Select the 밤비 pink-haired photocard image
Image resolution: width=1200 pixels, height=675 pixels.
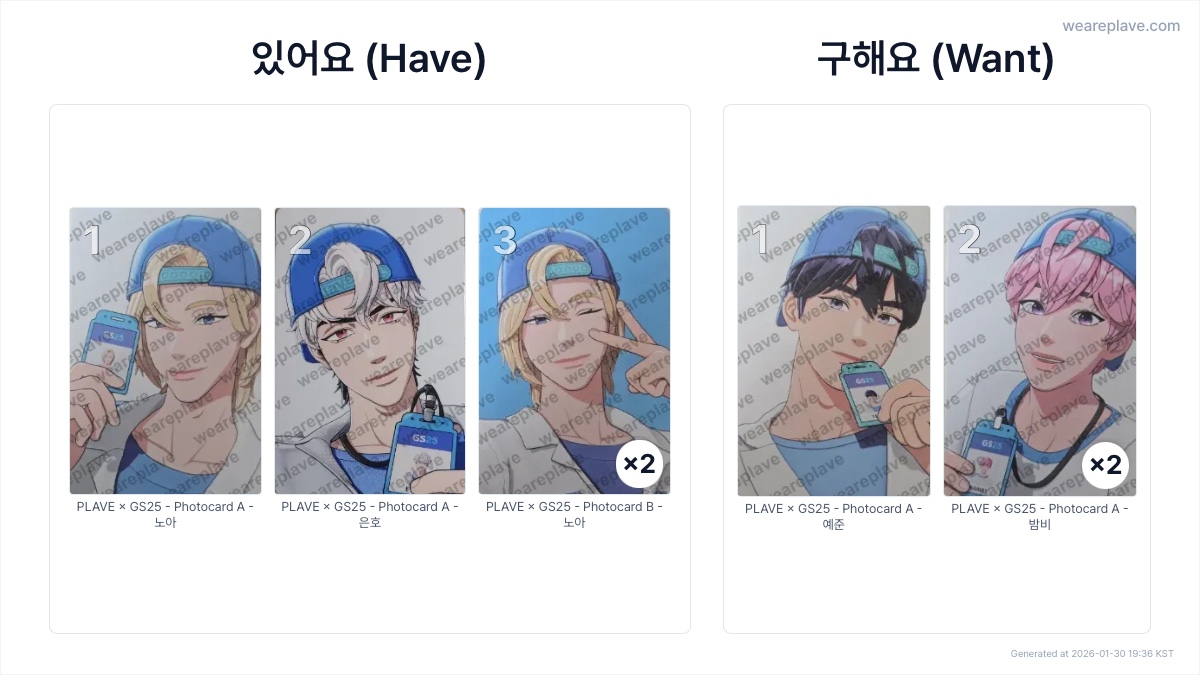point(1040,351)
